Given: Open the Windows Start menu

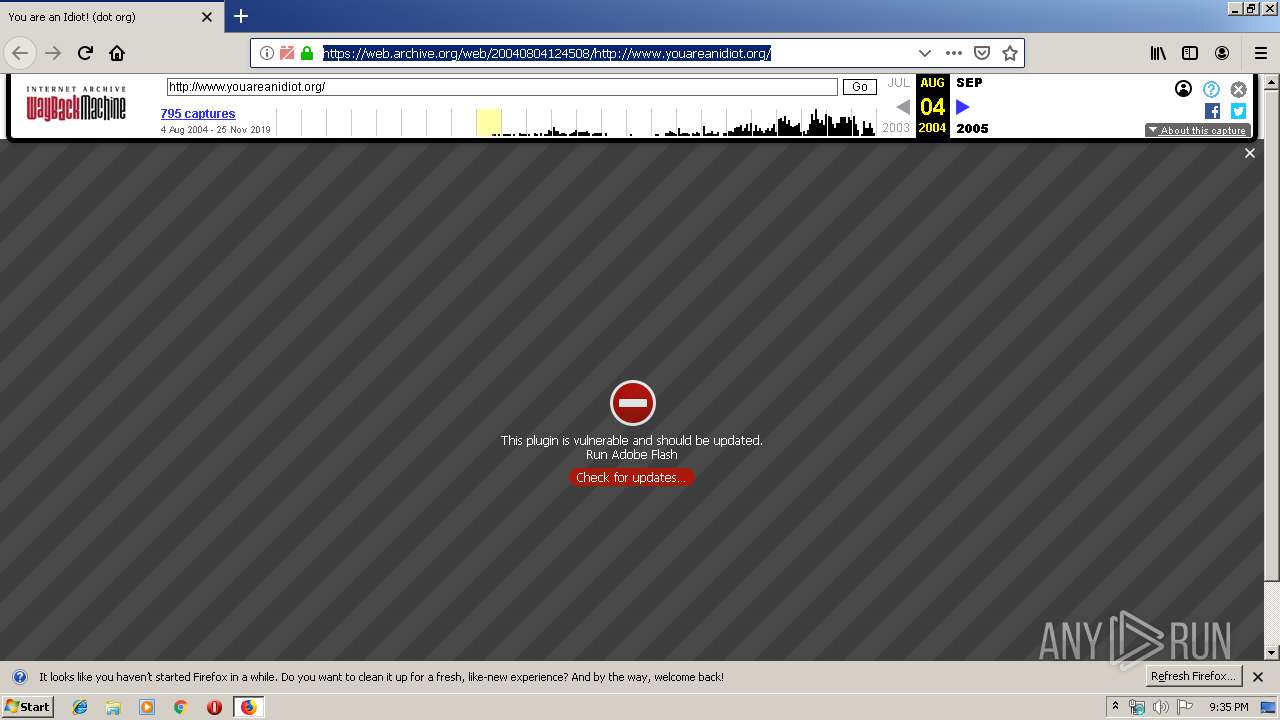Looking at the screenshot, I should (x=27, y=706).
